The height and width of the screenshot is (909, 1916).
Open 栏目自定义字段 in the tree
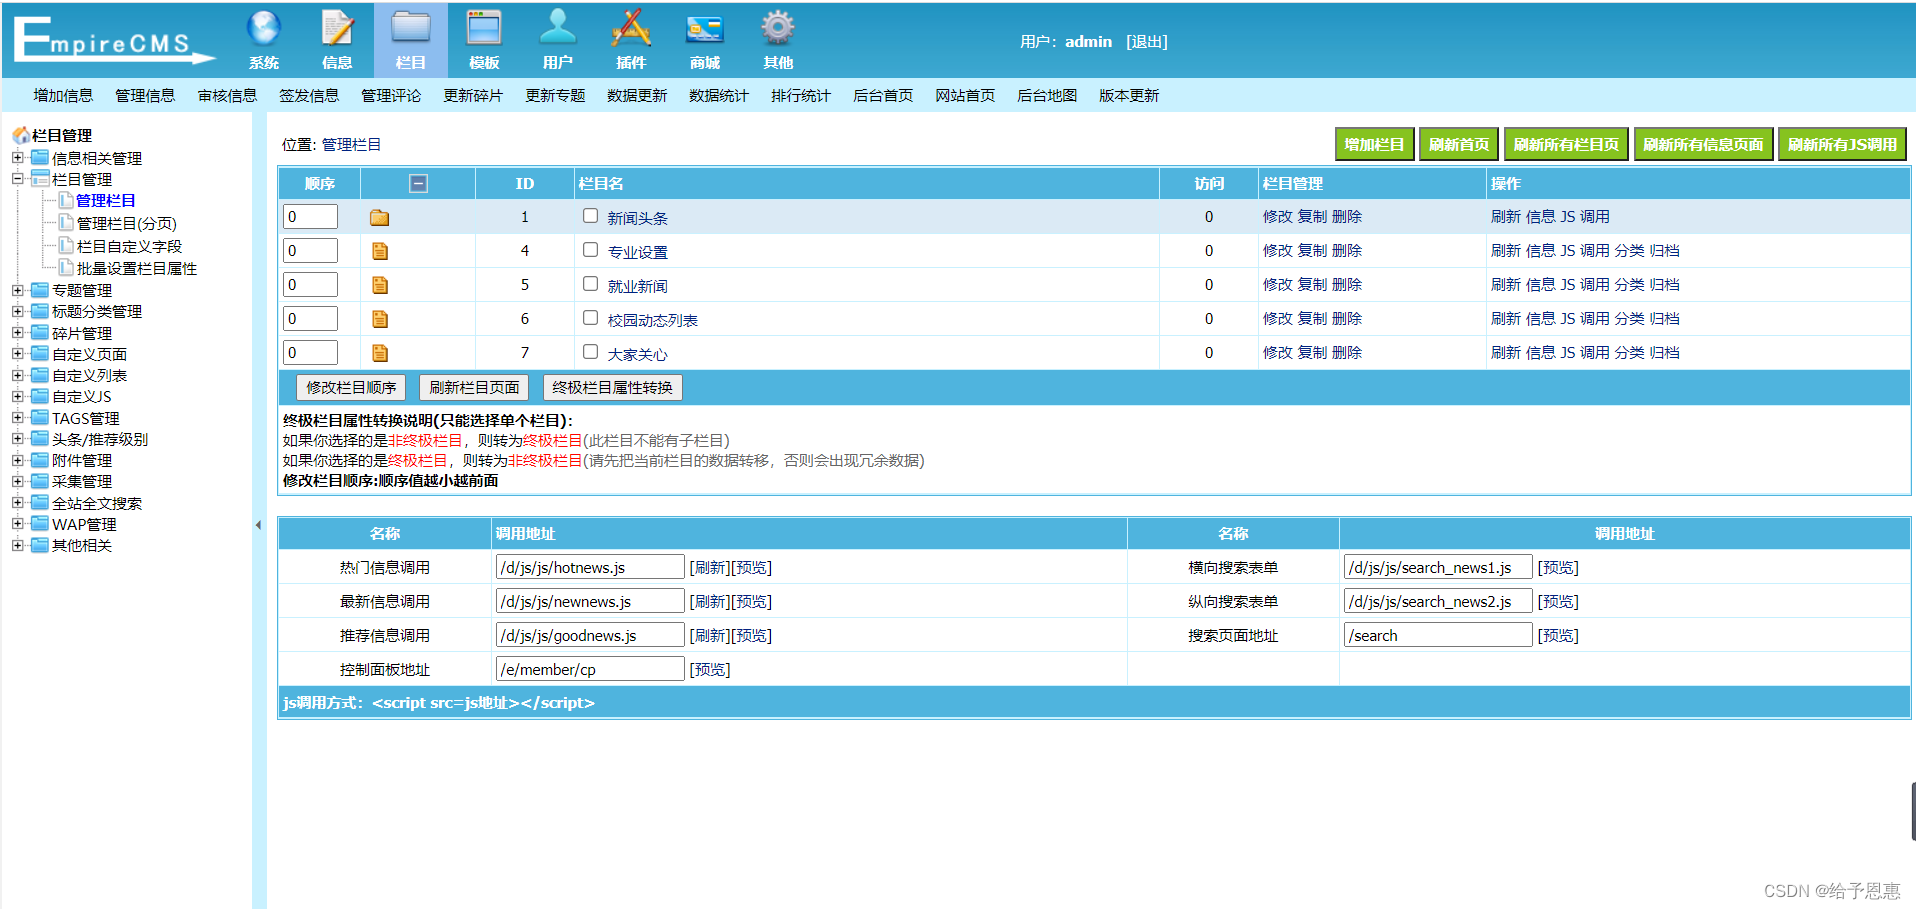[x=129, y=246]
